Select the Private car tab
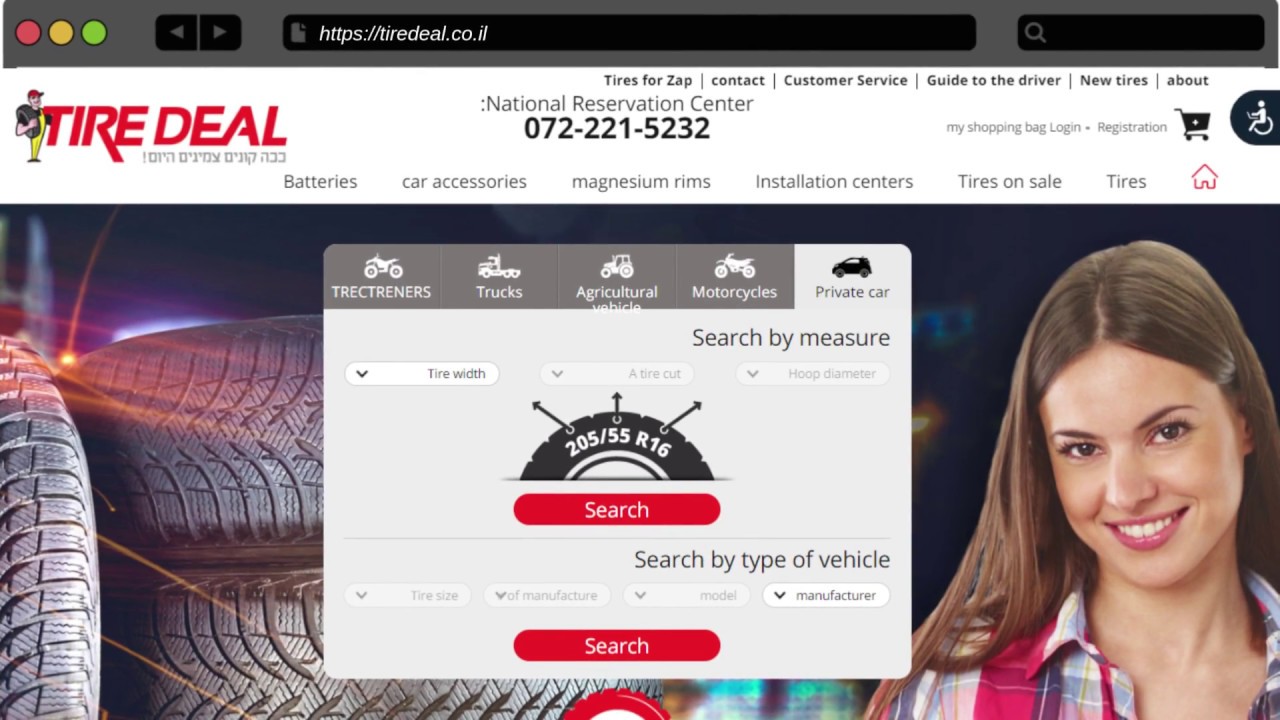Viewport: 1280px width, 720px height. pyautogui.click(x=852, y=277)
